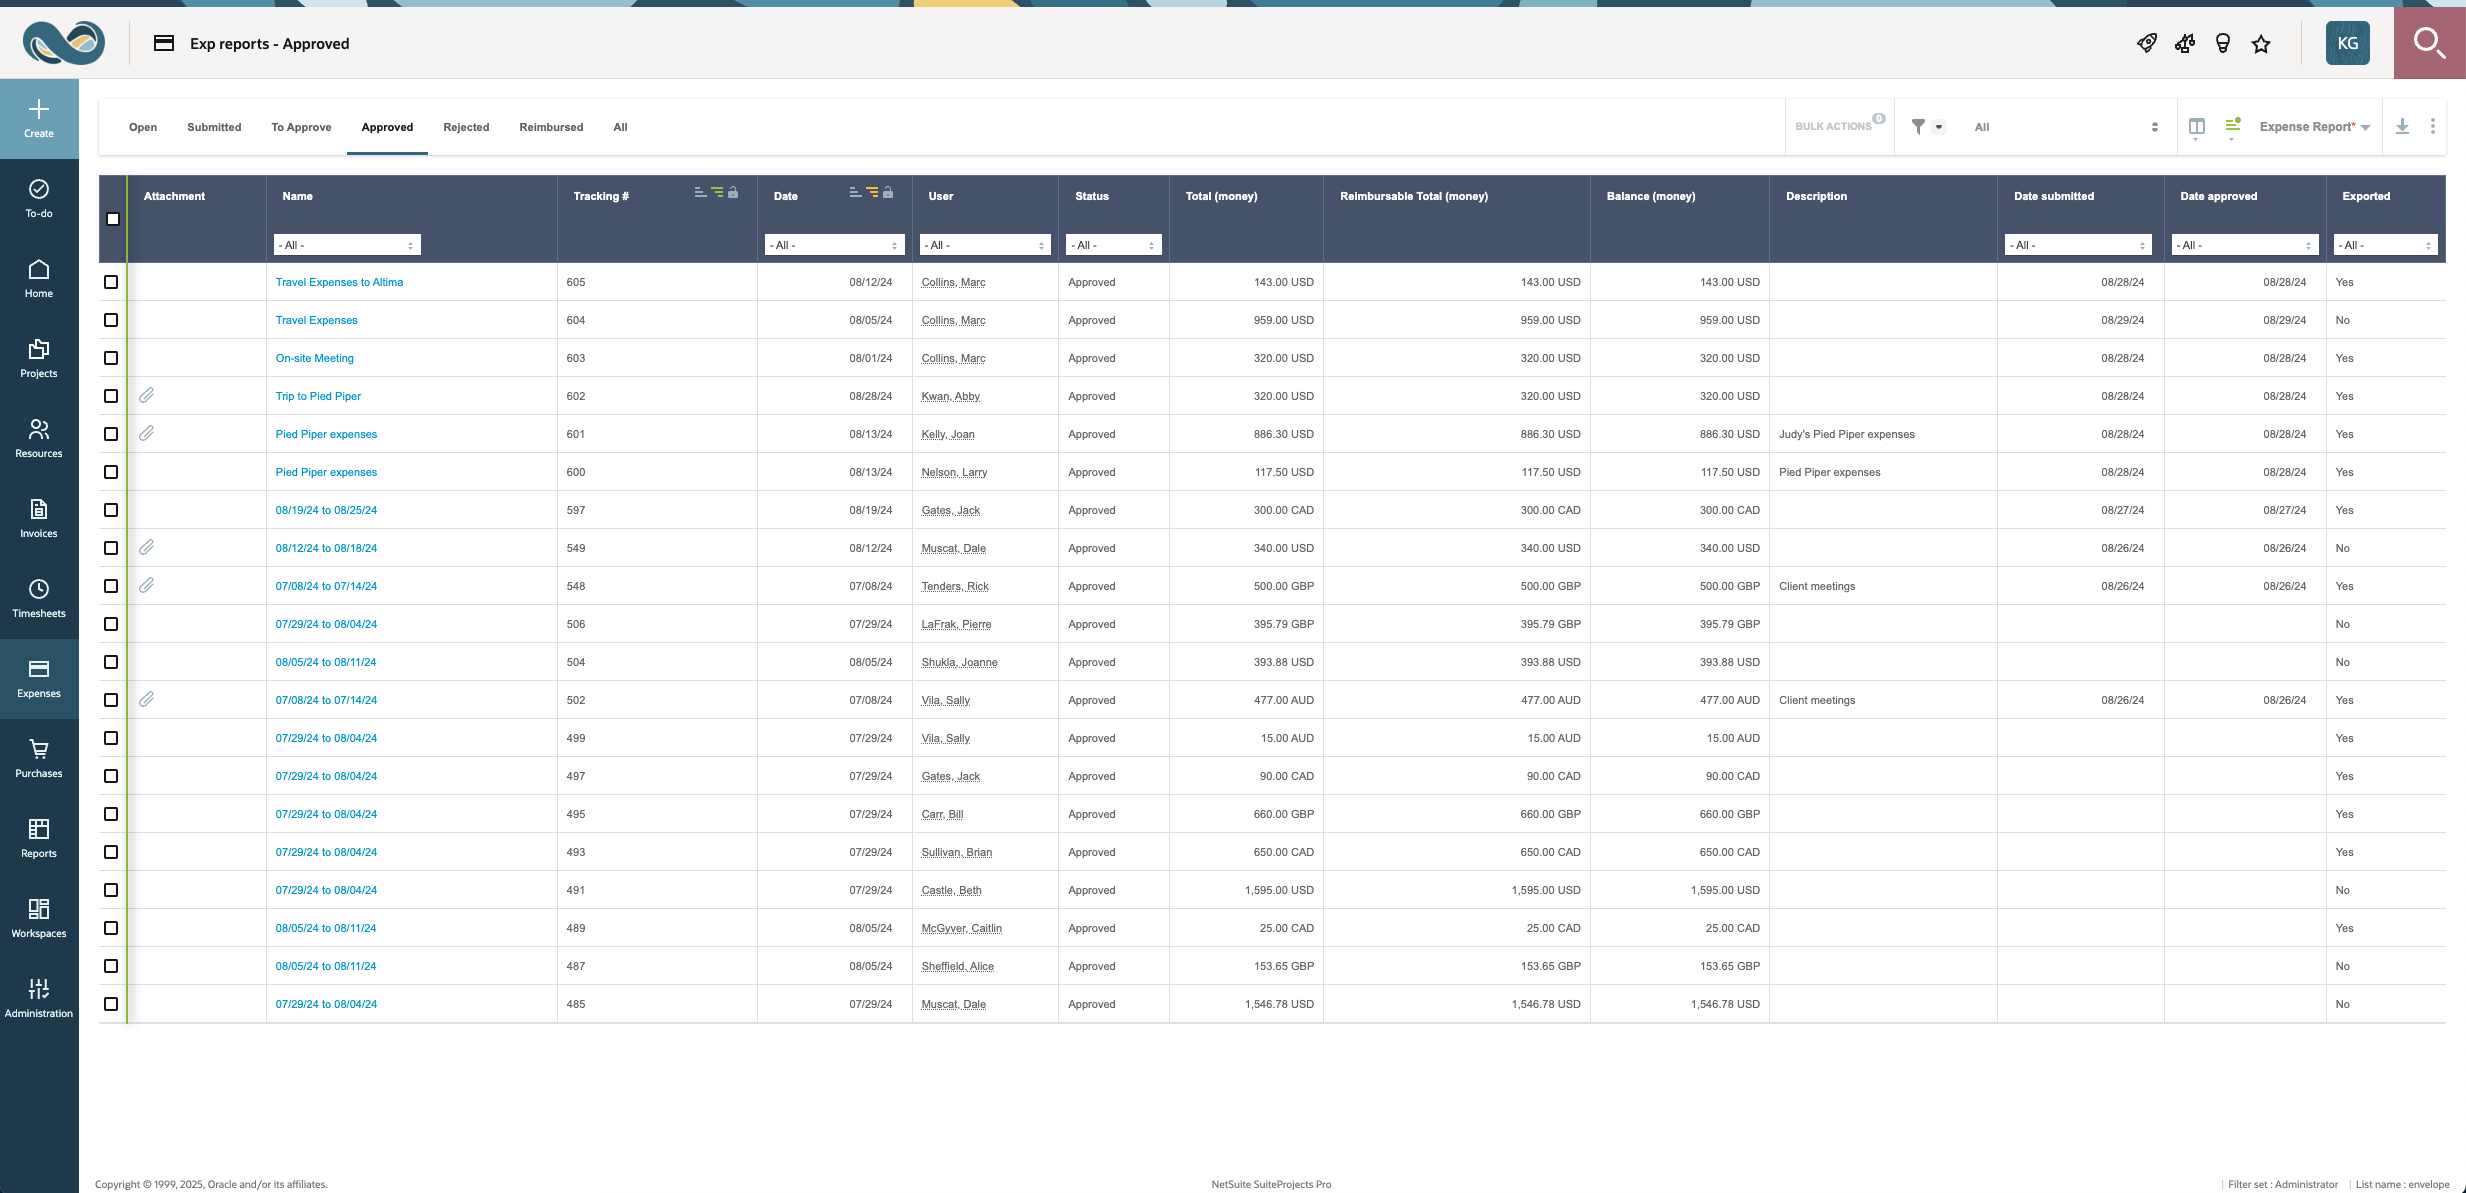This screenshot has height=1193, width=2466.
Task: Click the KG user avatar
Action: point(2347,44)
